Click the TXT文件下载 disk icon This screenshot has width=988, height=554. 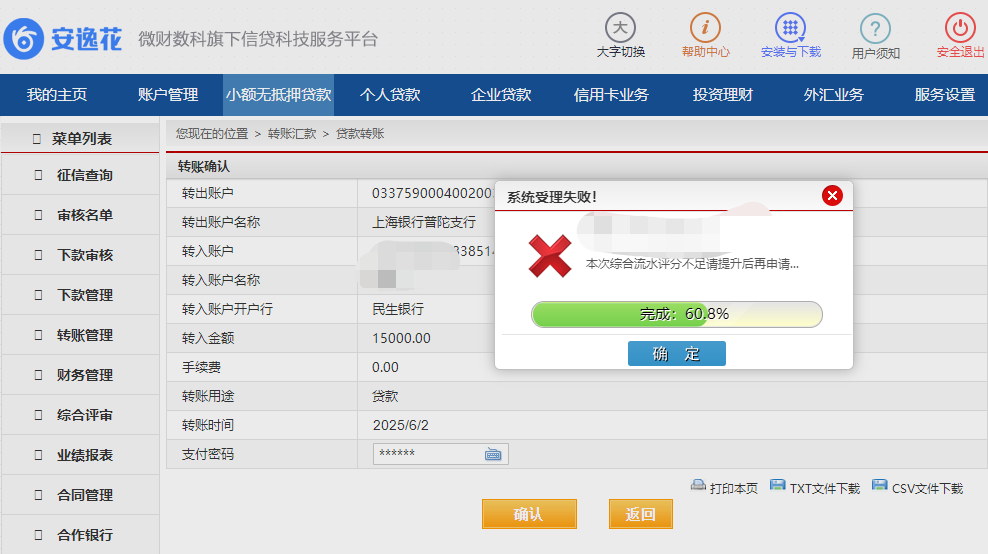point(778,485)
